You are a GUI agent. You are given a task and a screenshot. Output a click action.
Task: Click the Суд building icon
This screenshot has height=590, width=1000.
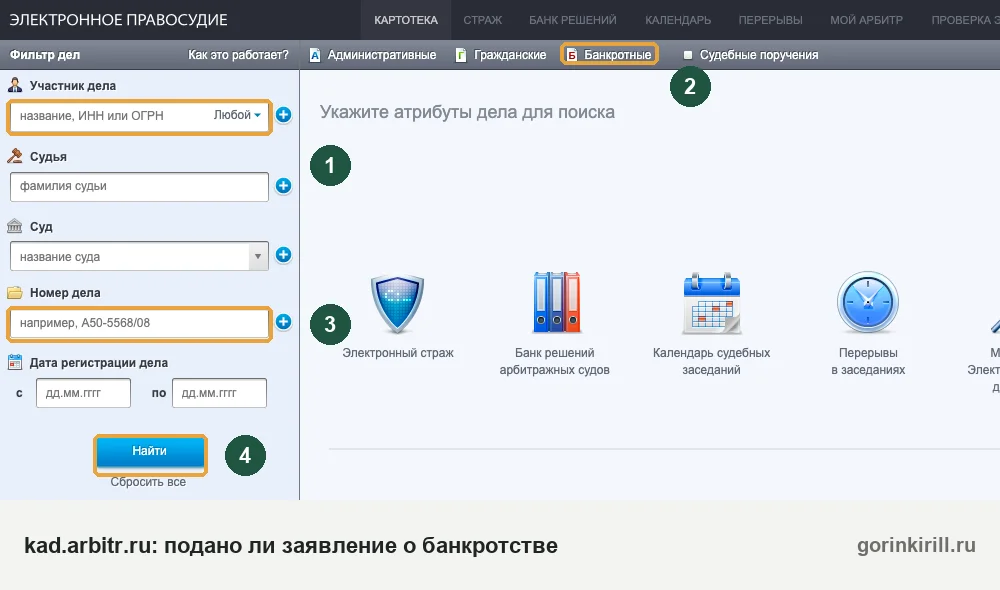point(15,226)
